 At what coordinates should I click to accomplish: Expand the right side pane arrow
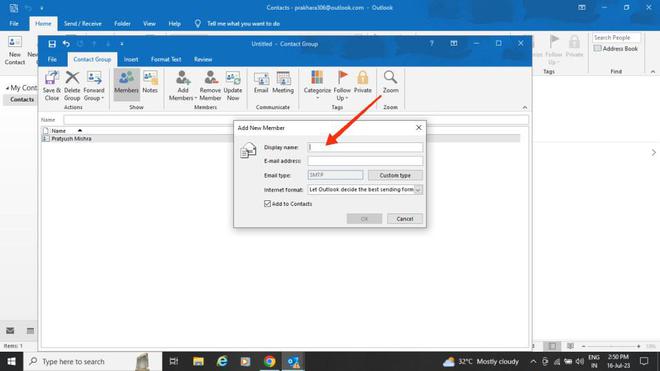(x=653, y=152)
